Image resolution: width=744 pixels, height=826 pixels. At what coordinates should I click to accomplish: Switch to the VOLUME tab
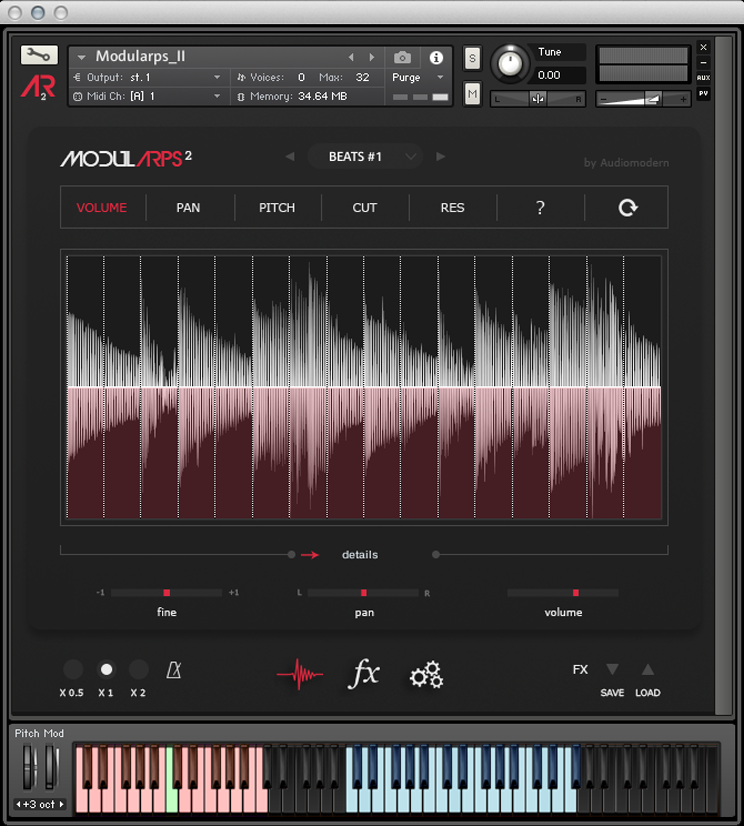[x=102, y=208]
